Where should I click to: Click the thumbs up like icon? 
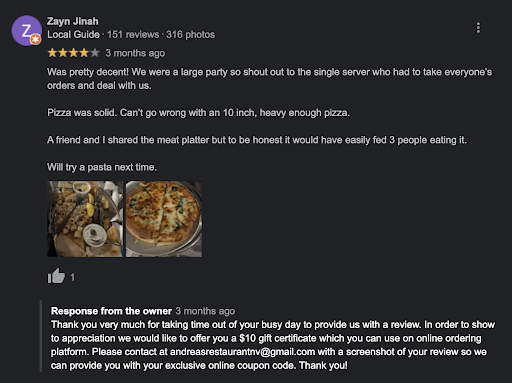[x=56, y=276]
